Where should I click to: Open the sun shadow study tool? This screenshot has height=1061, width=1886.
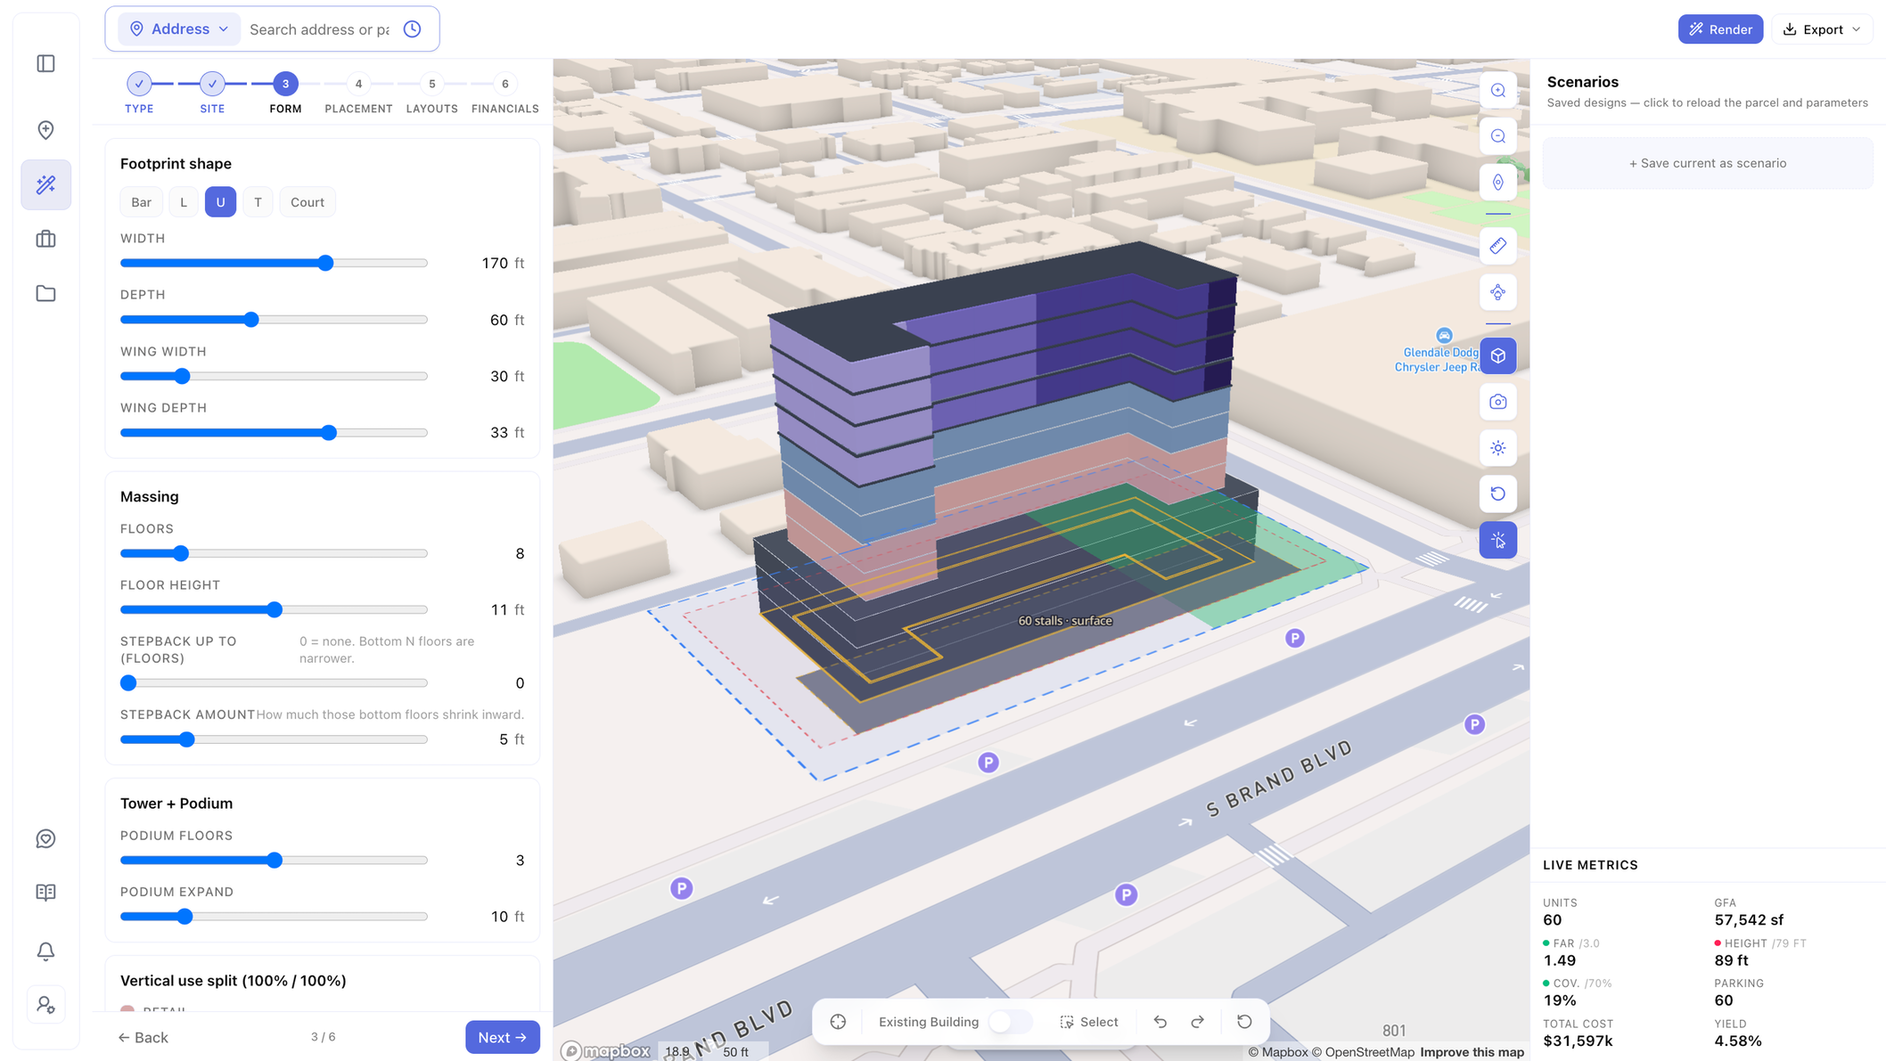[x=1498, y=448]
